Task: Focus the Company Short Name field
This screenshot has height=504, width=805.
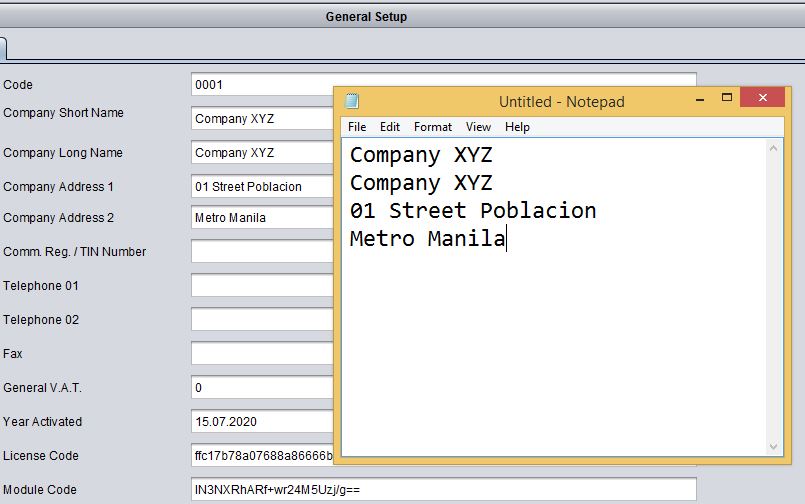Action: (x=262, y=118)
